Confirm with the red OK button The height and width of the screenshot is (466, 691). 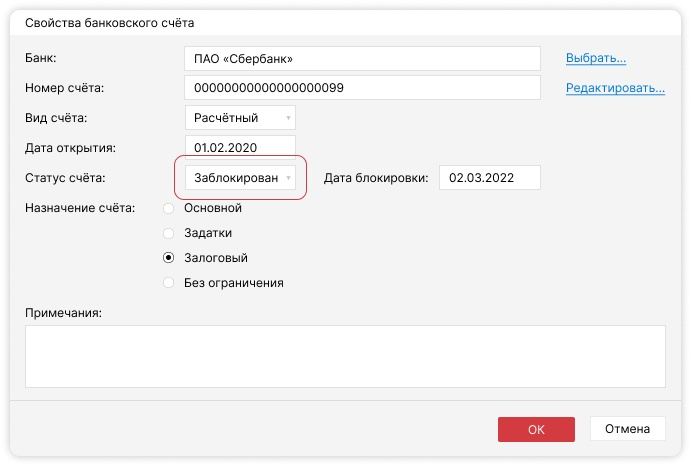point(536,429)
